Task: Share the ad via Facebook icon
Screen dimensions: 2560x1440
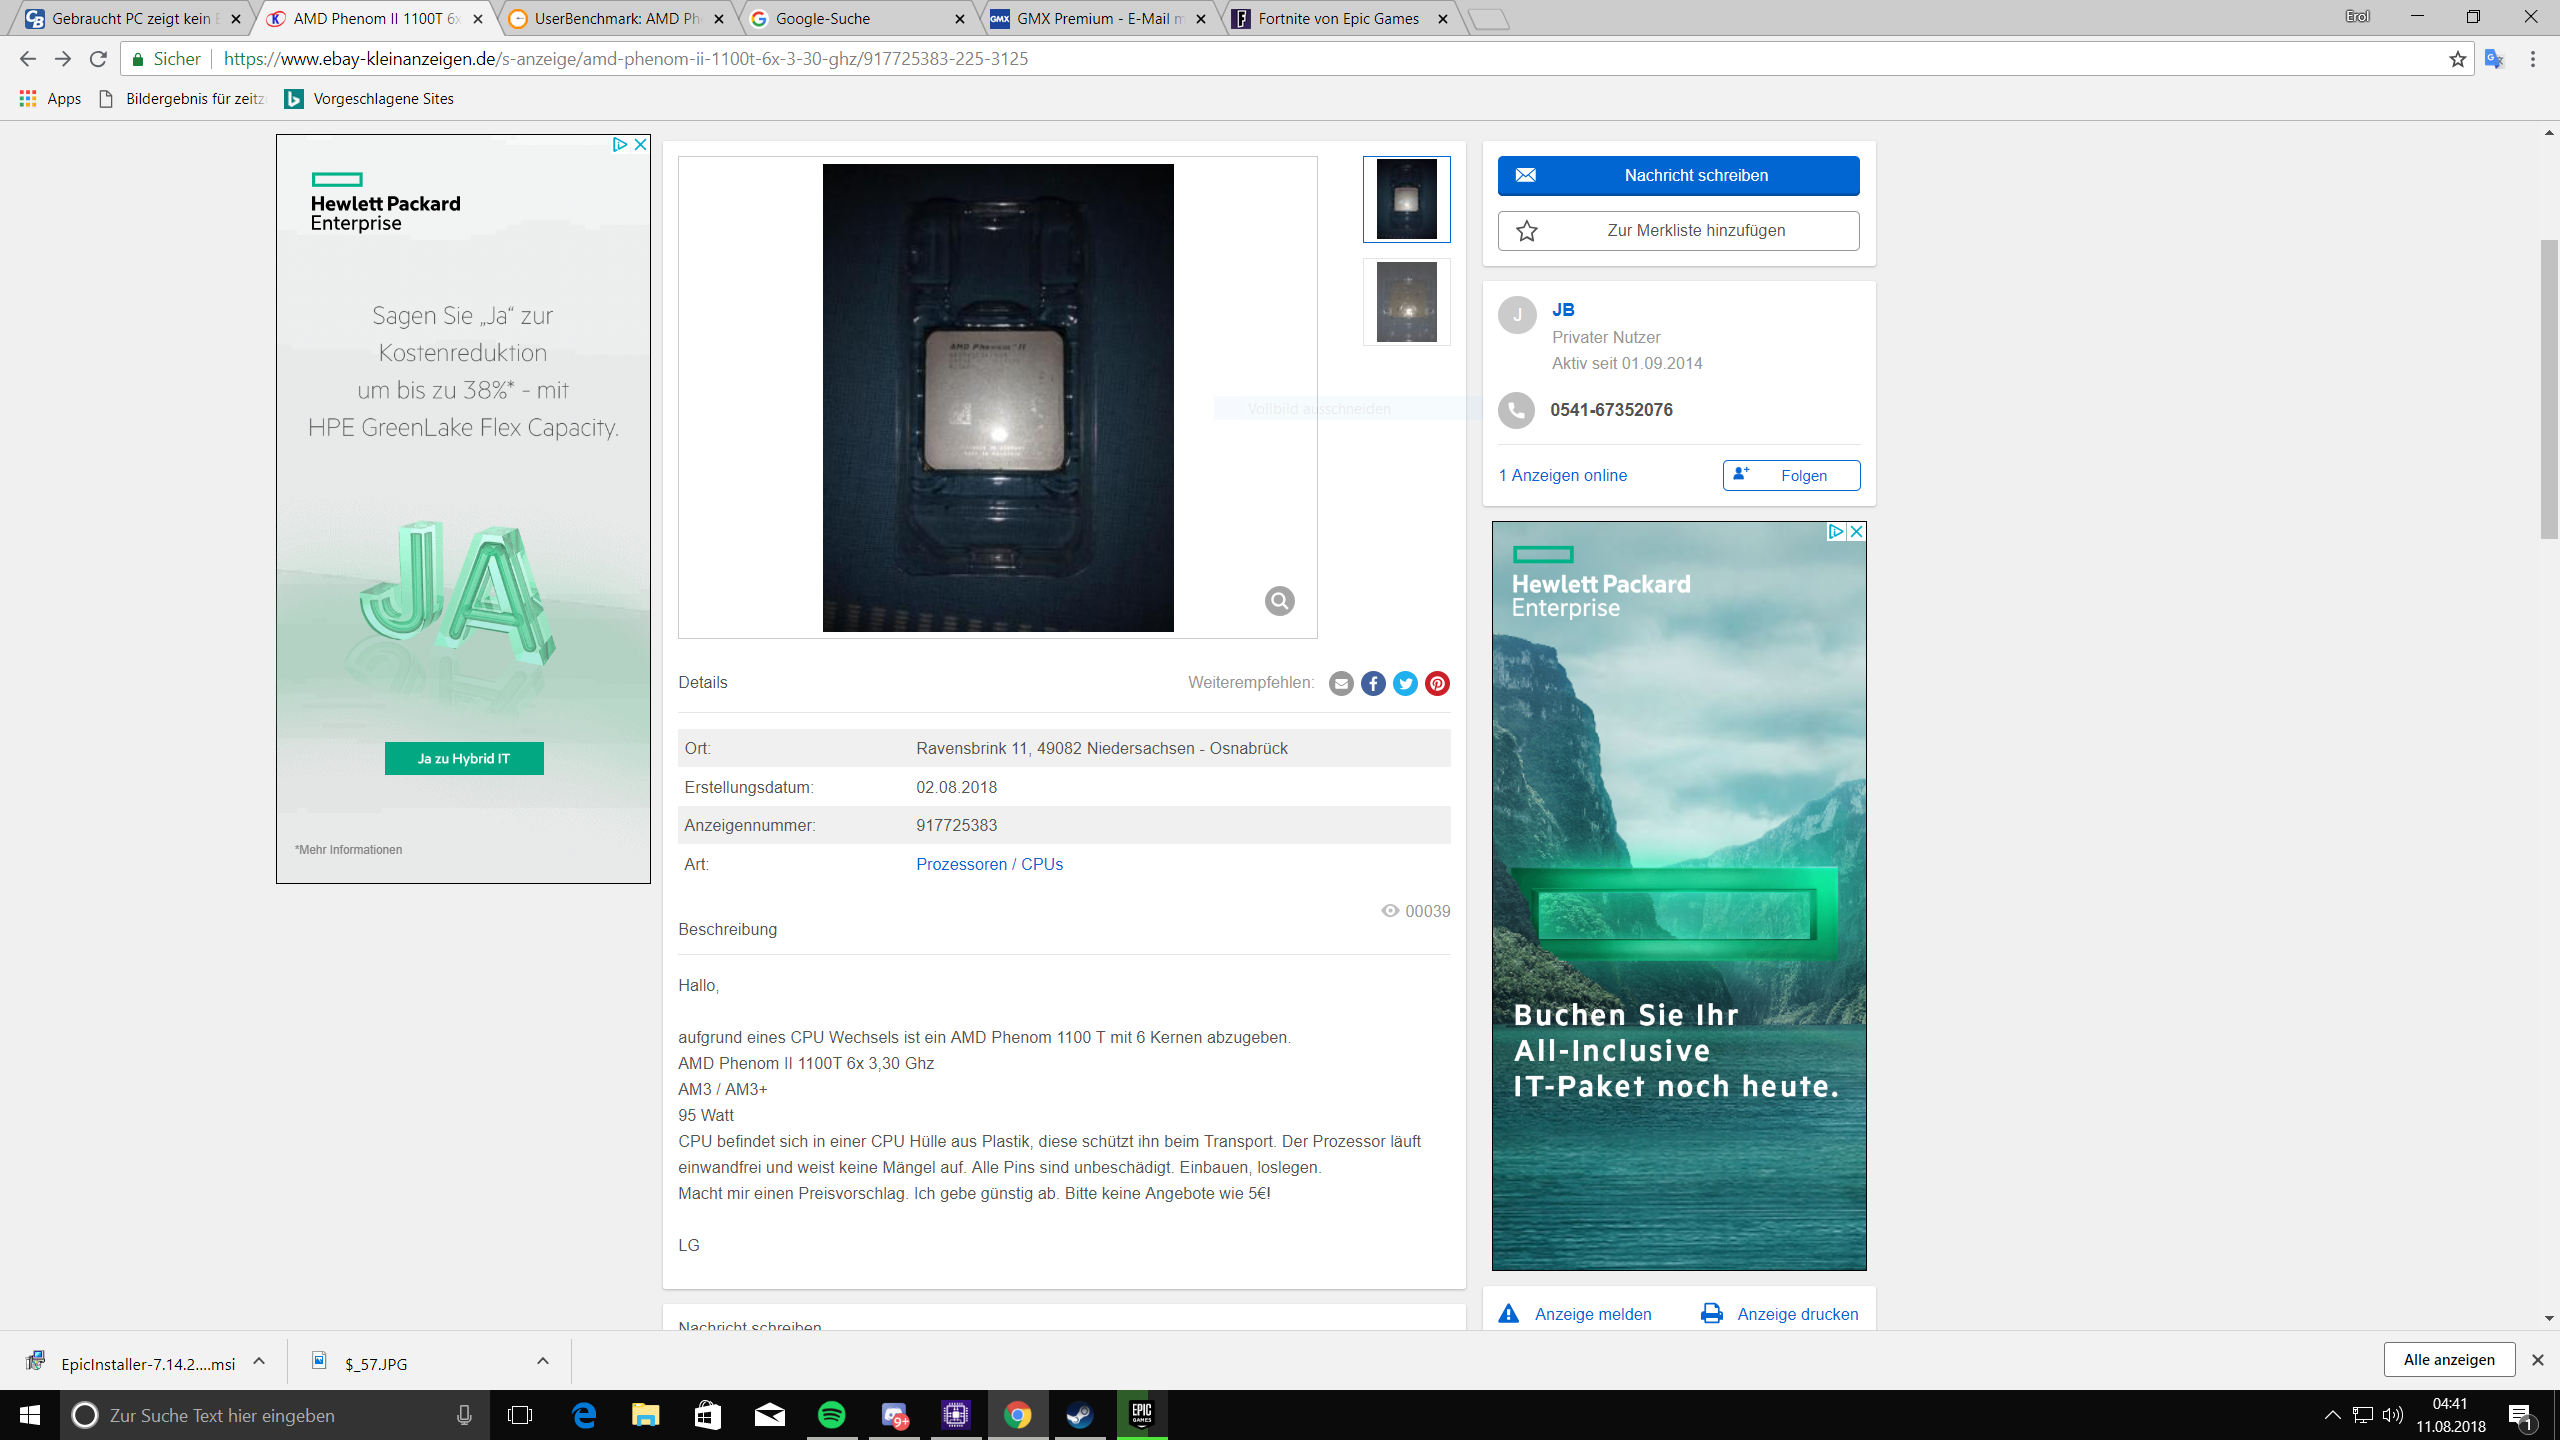Action: [x=1373, y=683]
